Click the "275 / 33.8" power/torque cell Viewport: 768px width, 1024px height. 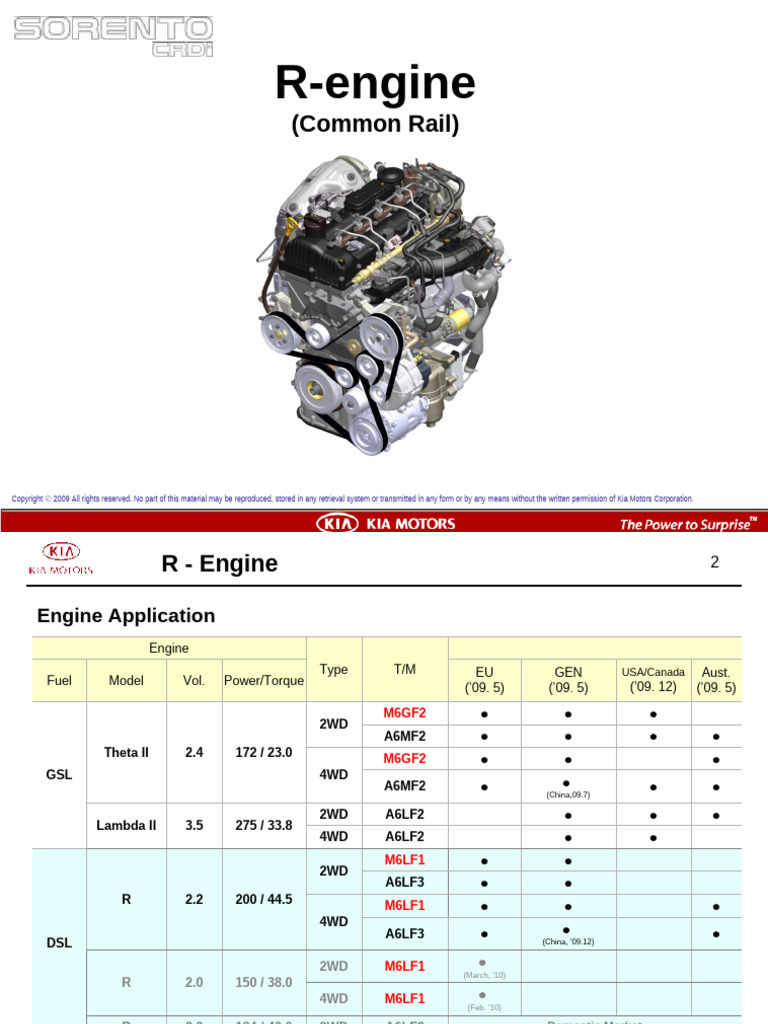pos(264,825)
